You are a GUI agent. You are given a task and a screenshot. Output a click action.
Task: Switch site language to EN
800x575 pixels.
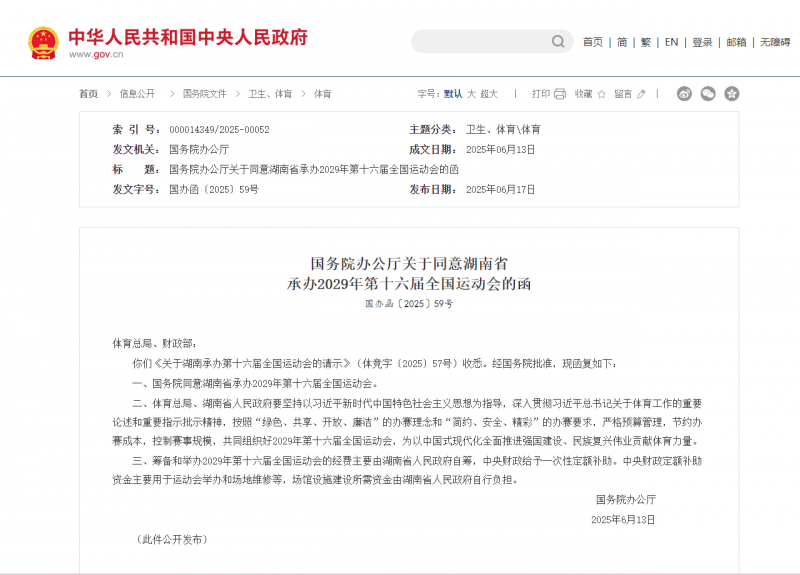(x=671, y=42)
